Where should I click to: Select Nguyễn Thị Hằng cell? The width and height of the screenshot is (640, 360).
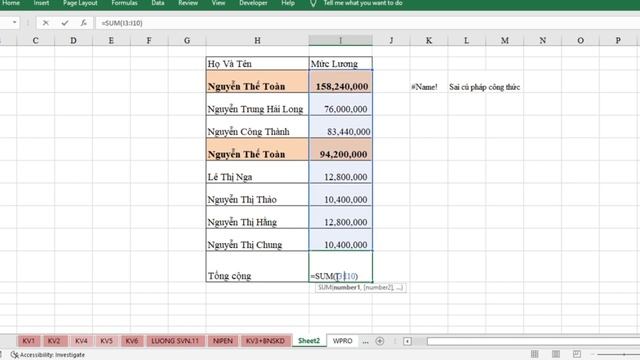(x=258, y=218)
